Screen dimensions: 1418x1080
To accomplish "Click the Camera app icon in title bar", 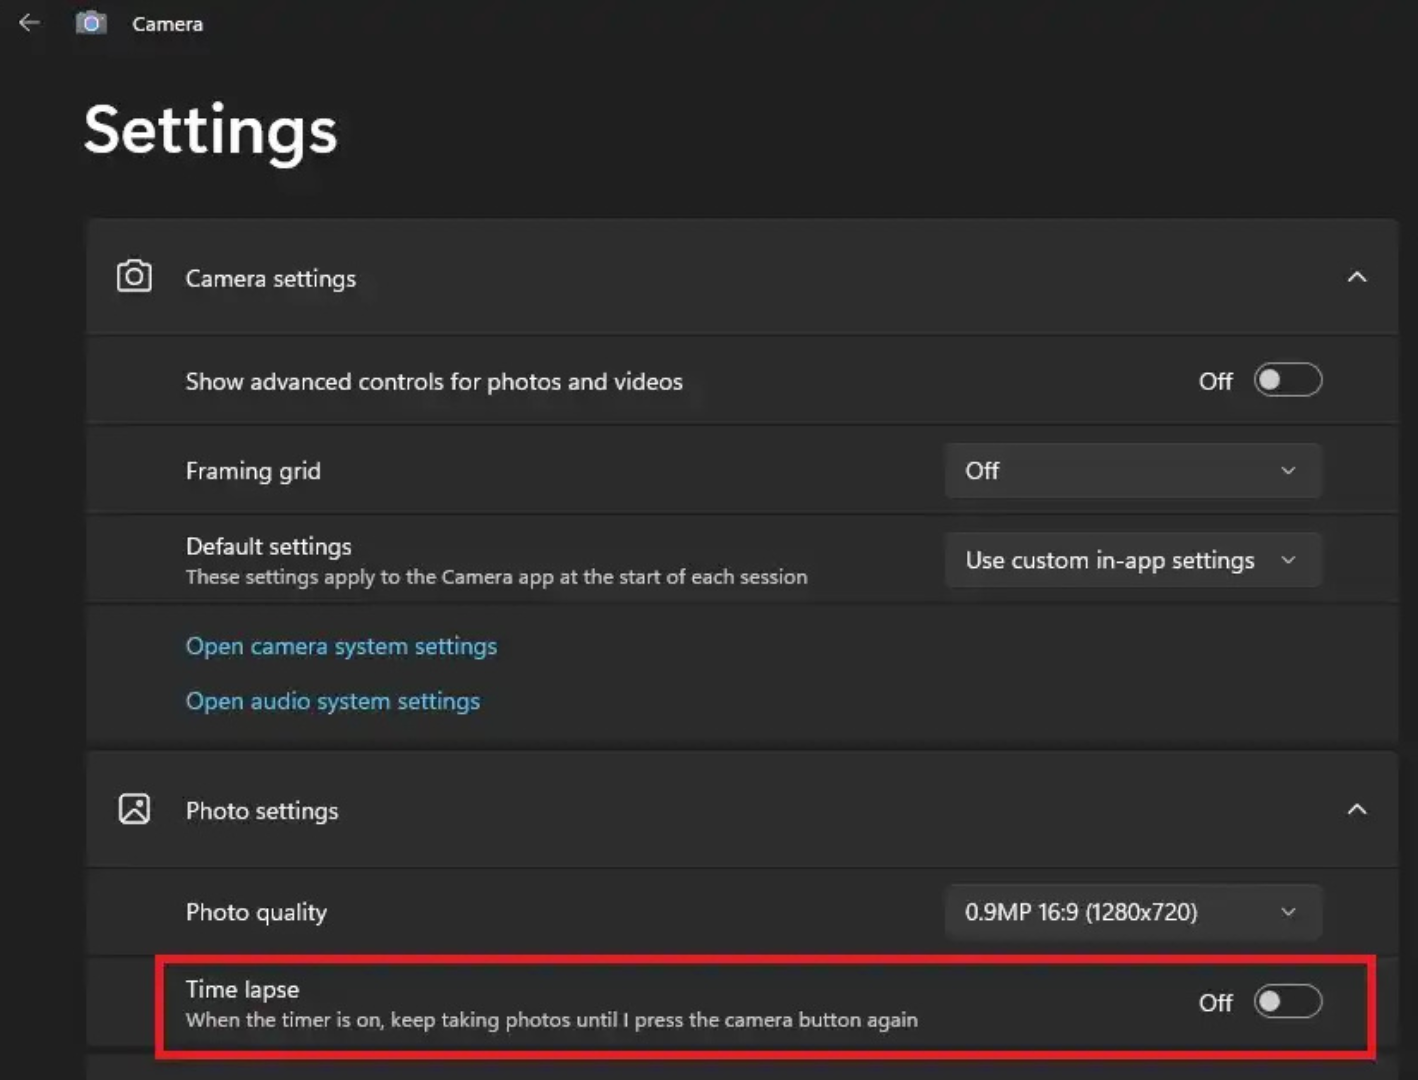I will click(91, 23).
